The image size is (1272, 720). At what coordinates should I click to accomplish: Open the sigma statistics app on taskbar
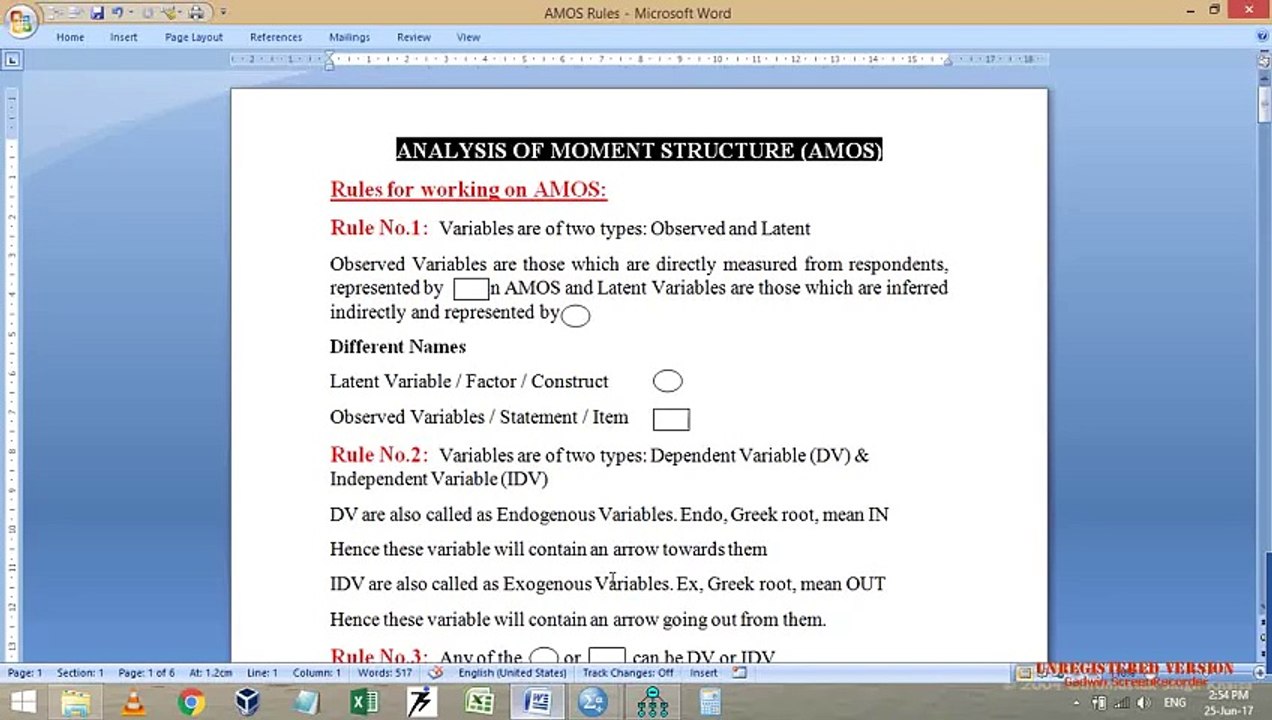coord(594,703)
